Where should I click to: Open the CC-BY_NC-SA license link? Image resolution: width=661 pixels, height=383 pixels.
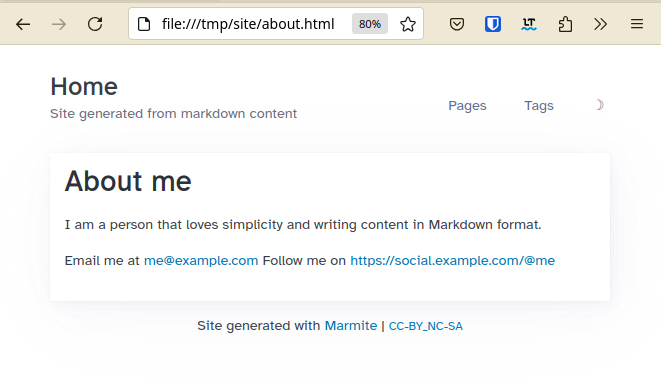click(426, 326)
